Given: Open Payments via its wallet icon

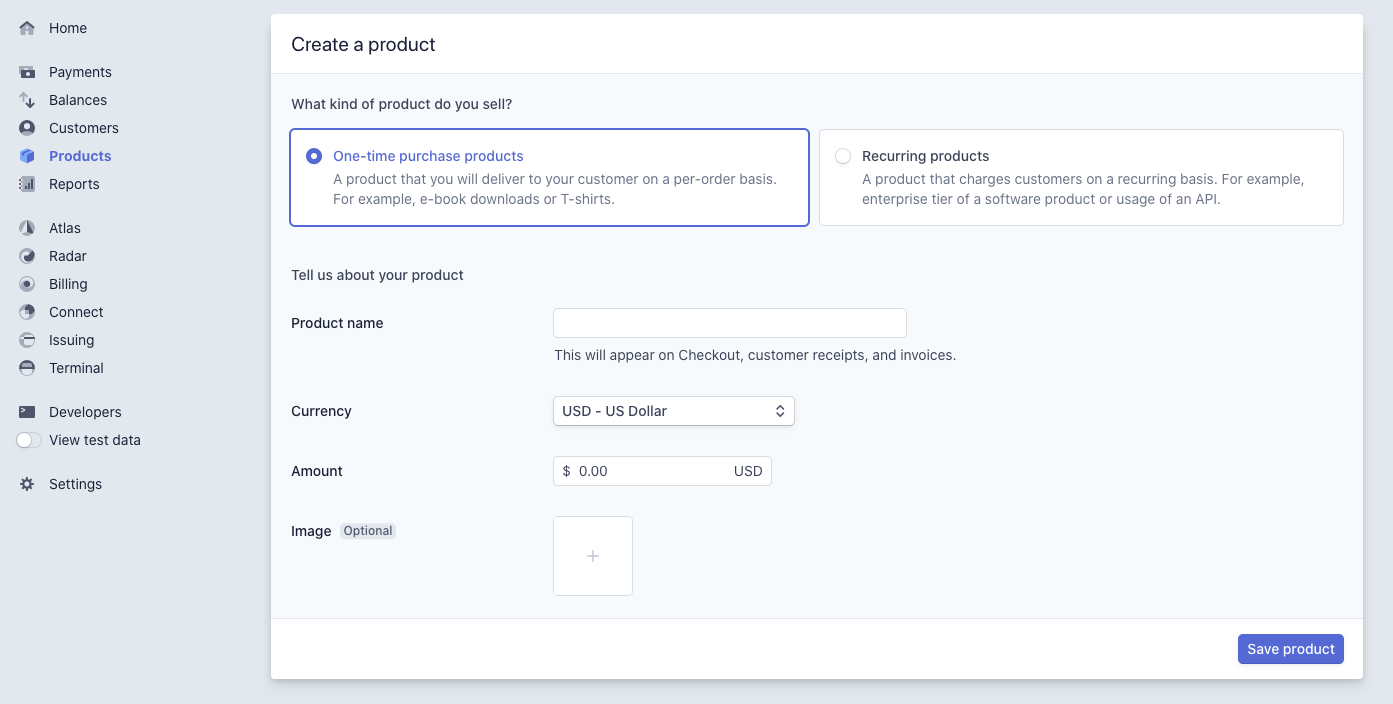Looking at the screenshot, I should [x=27, y=72].
